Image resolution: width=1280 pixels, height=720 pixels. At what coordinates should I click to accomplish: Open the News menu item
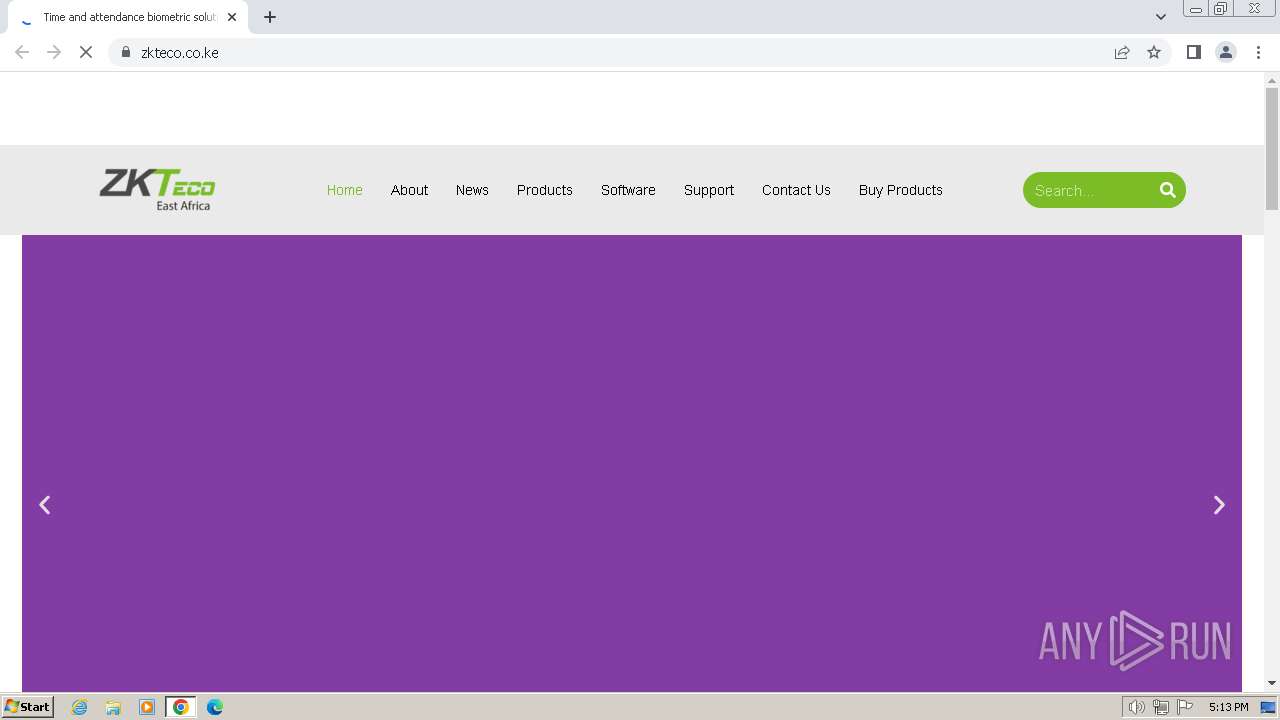pos(472,190)
